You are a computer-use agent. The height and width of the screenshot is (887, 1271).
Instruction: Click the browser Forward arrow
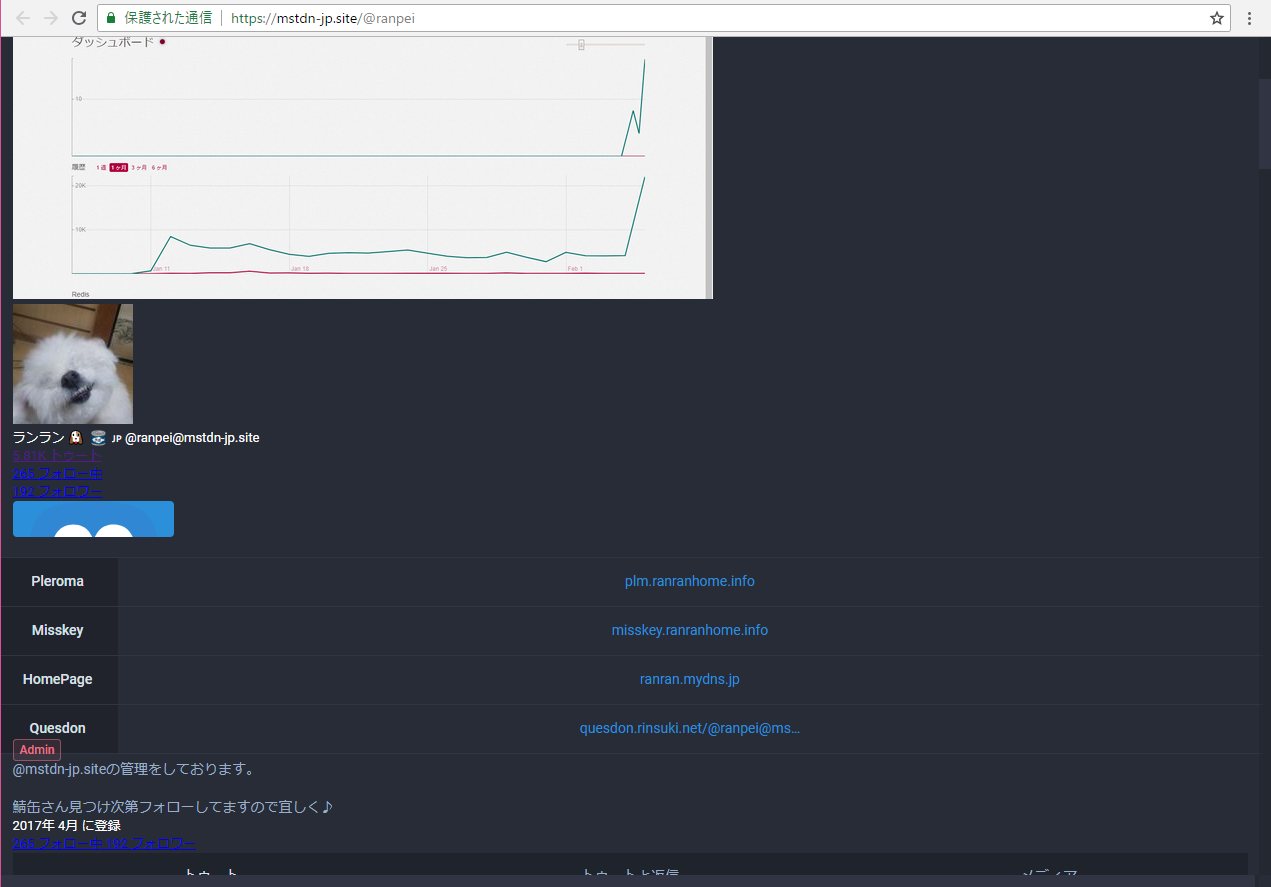pyautogui.click(x=51, y=18)
